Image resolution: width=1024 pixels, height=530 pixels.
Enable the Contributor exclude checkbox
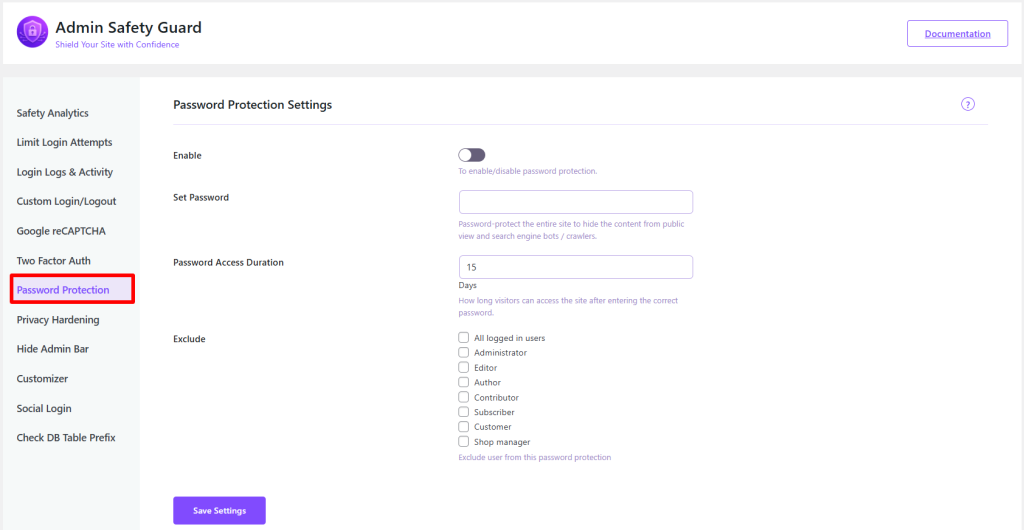(x=464, y=397)
